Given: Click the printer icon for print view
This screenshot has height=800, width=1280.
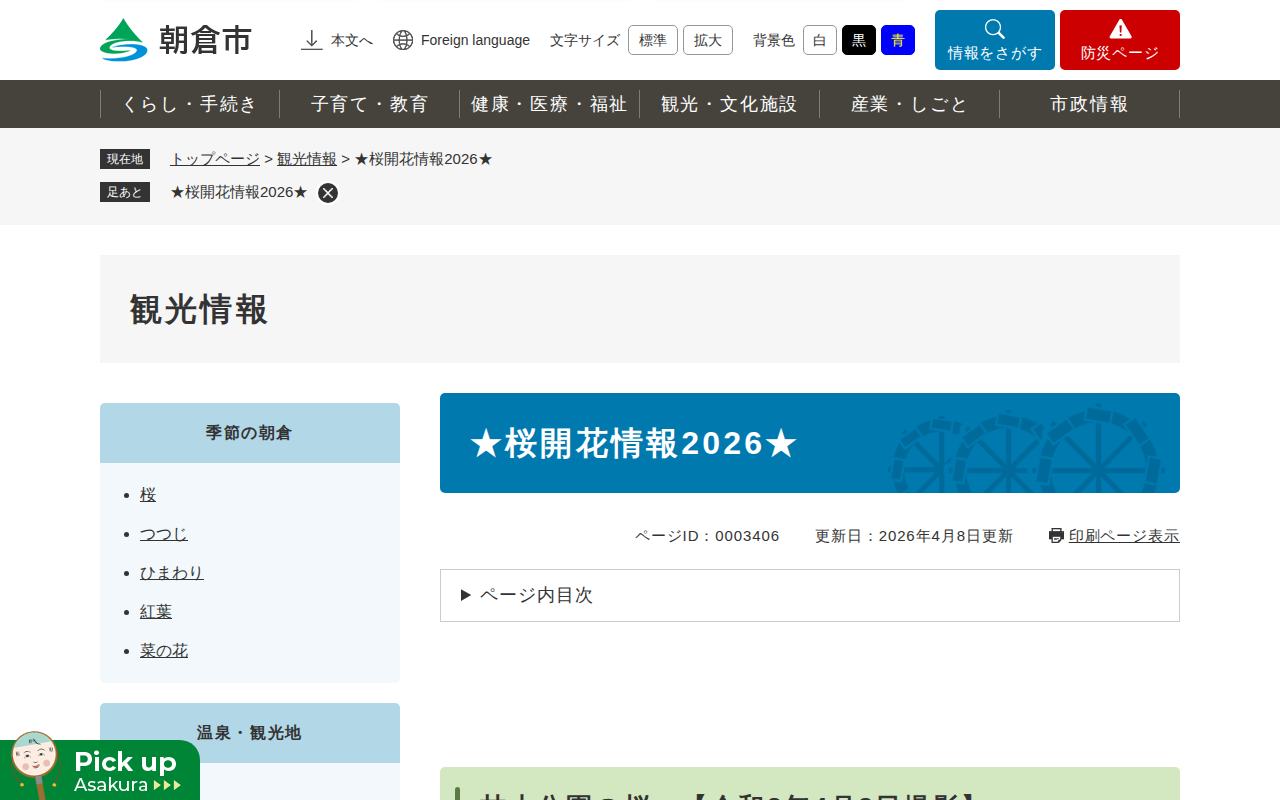Looking at the screenshot, I should pyautogui.click(x=1056, y=536).
